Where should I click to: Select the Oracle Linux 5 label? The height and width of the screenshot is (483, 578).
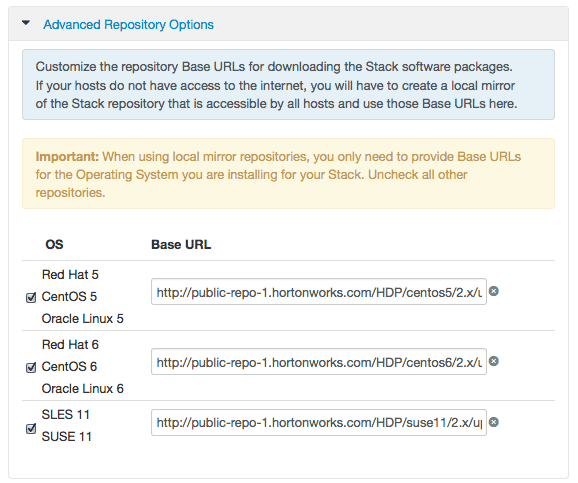[x=83, y=319]
